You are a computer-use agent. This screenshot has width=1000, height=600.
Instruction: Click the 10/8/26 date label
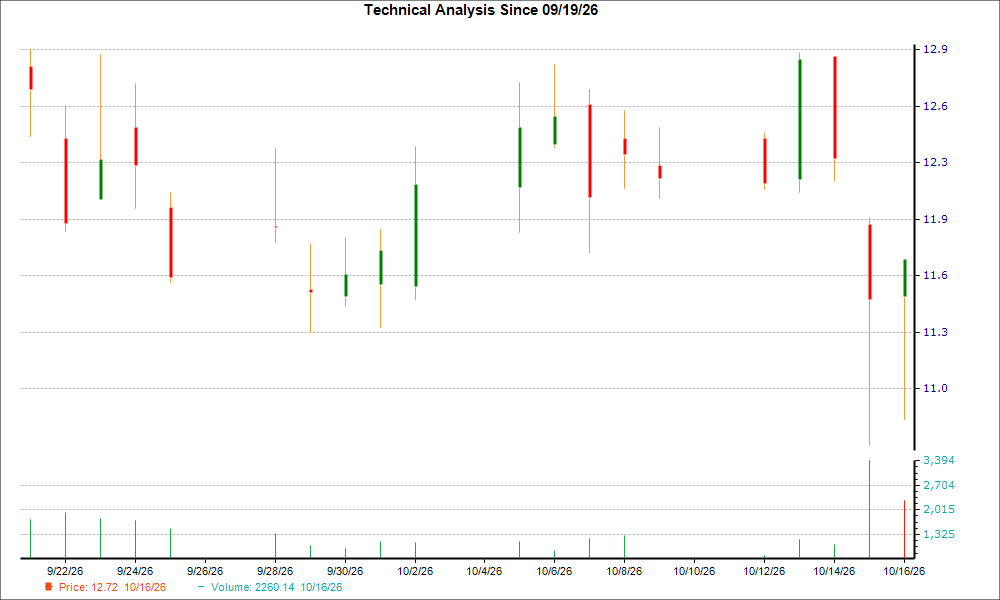pos(624,571)
